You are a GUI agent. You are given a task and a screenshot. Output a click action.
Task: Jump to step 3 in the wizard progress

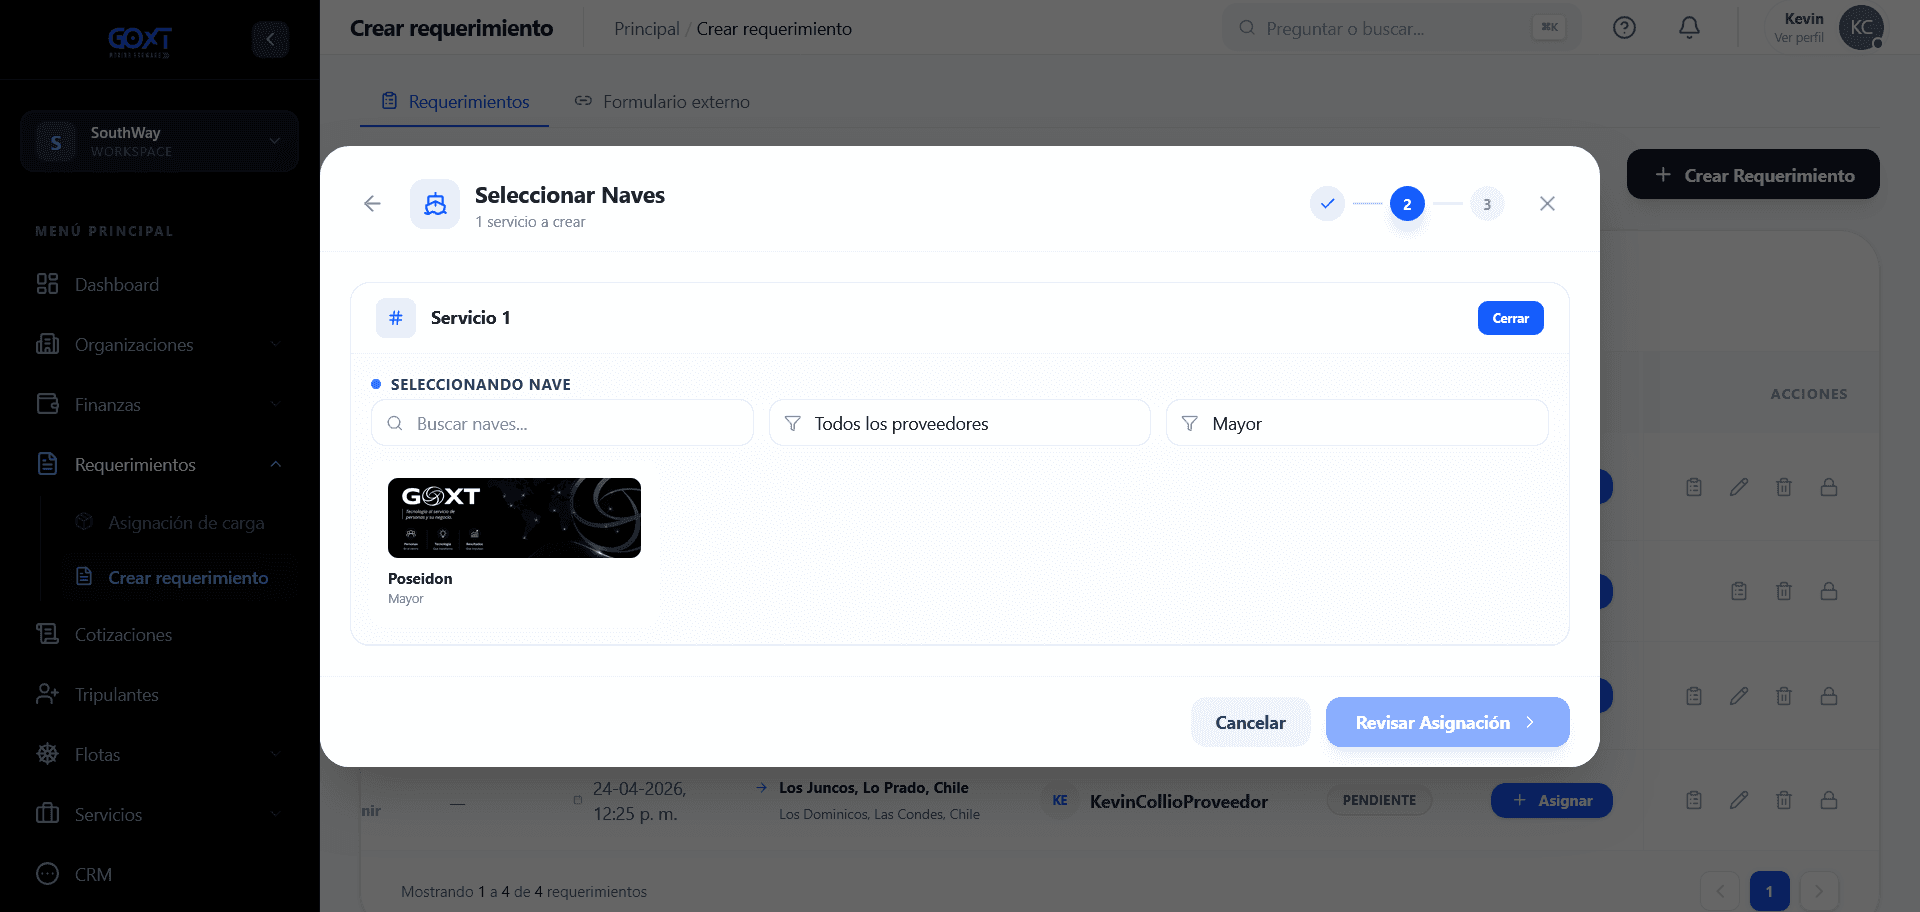1487,204
